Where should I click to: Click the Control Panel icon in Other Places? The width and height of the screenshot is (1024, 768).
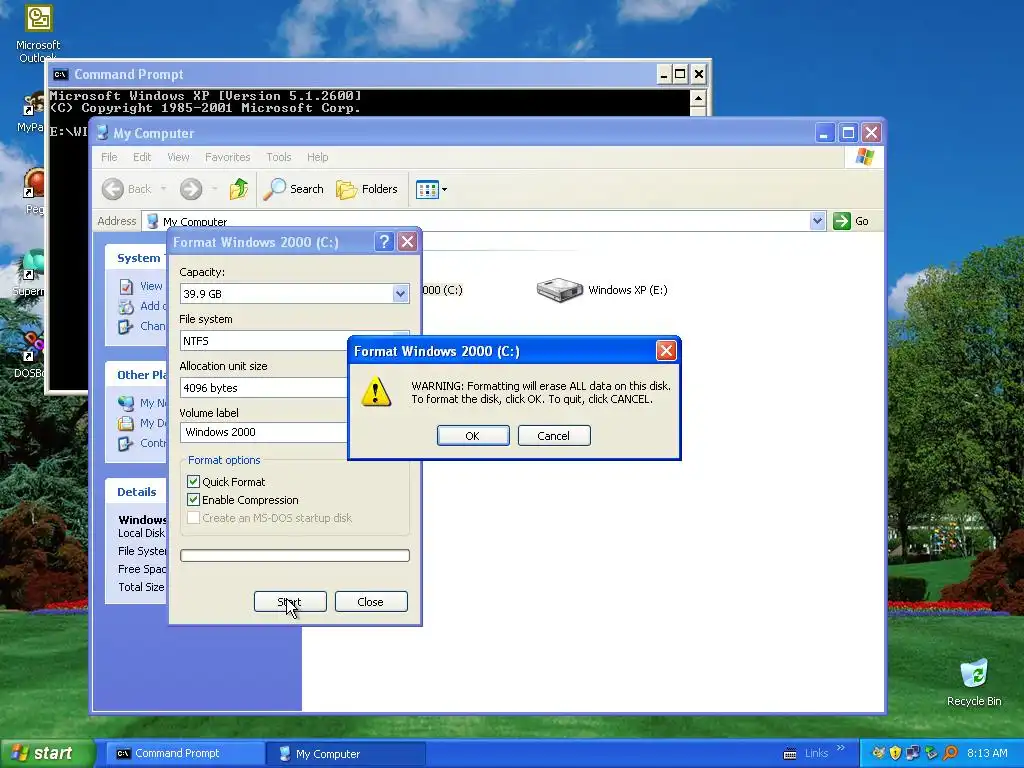[x=126, y=443]
